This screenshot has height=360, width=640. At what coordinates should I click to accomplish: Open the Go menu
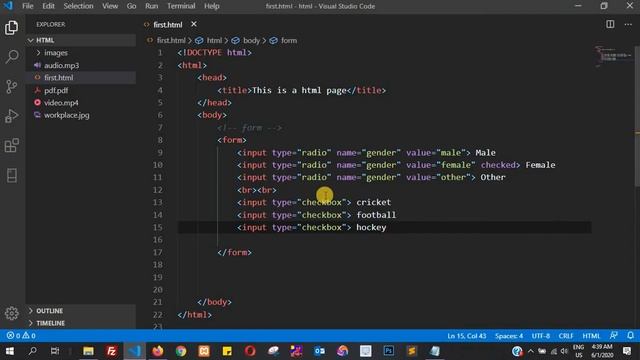131,6
